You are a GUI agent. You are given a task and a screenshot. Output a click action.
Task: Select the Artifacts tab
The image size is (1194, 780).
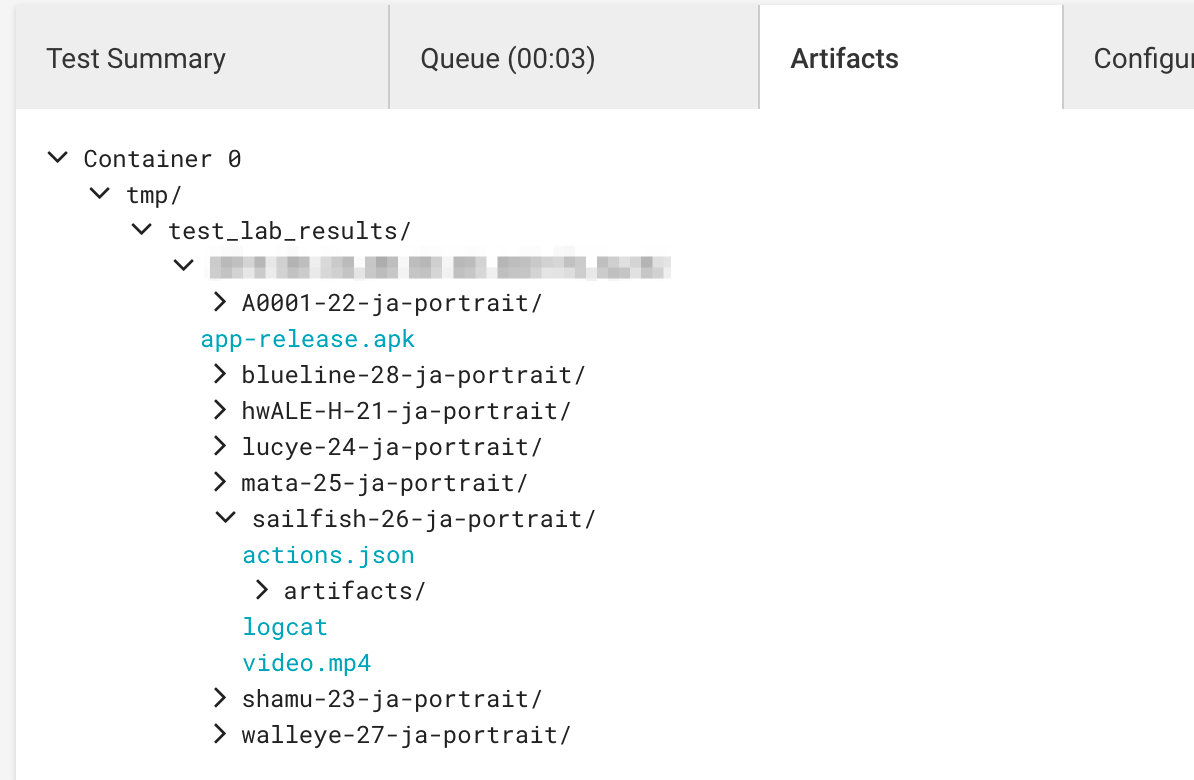point(845,58)
